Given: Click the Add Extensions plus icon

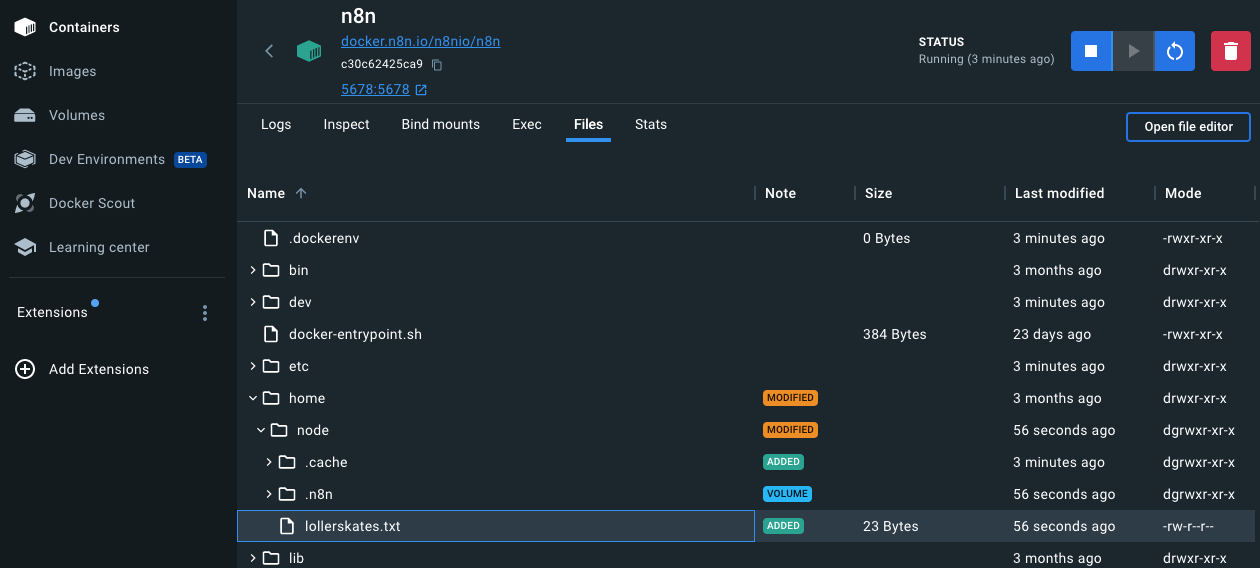Looking at the screenshot, I should pyautogui.click(x=25, y=369).
